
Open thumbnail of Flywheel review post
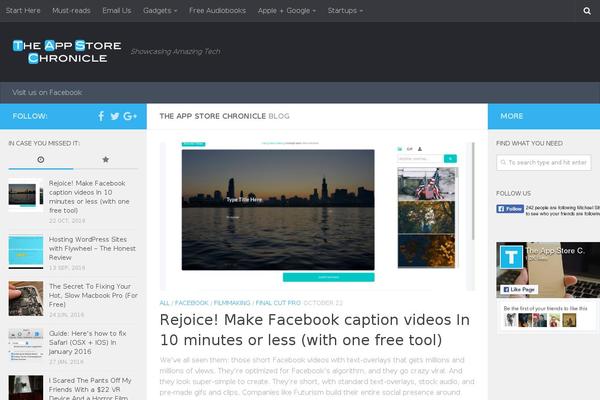[26, 251]
